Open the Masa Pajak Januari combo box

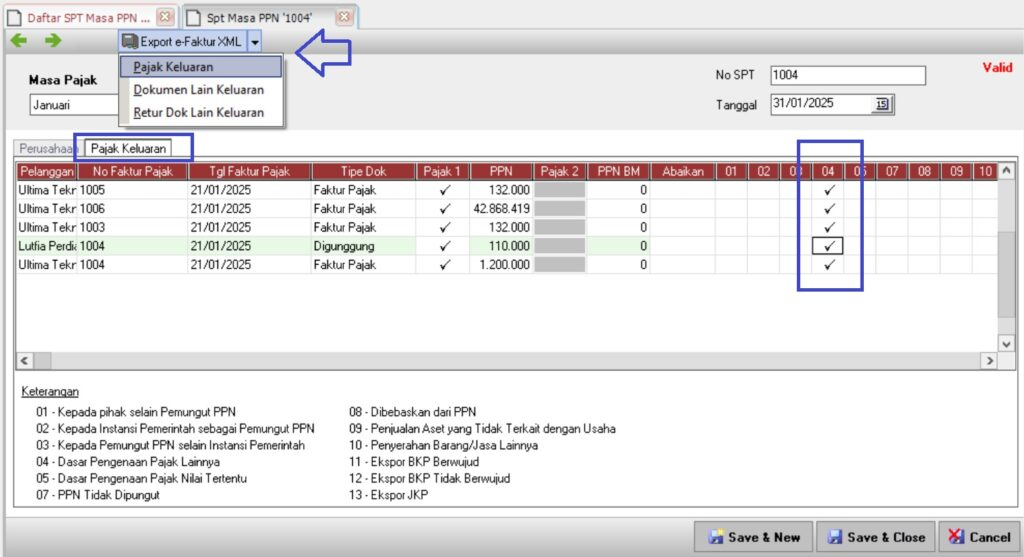point(74,103)
